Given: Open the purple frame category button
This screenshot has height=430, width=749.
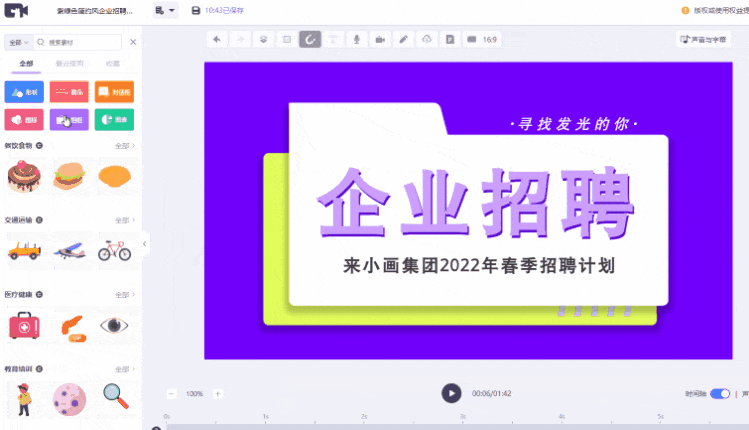Looking at the screenshot, I should point(69,119).
